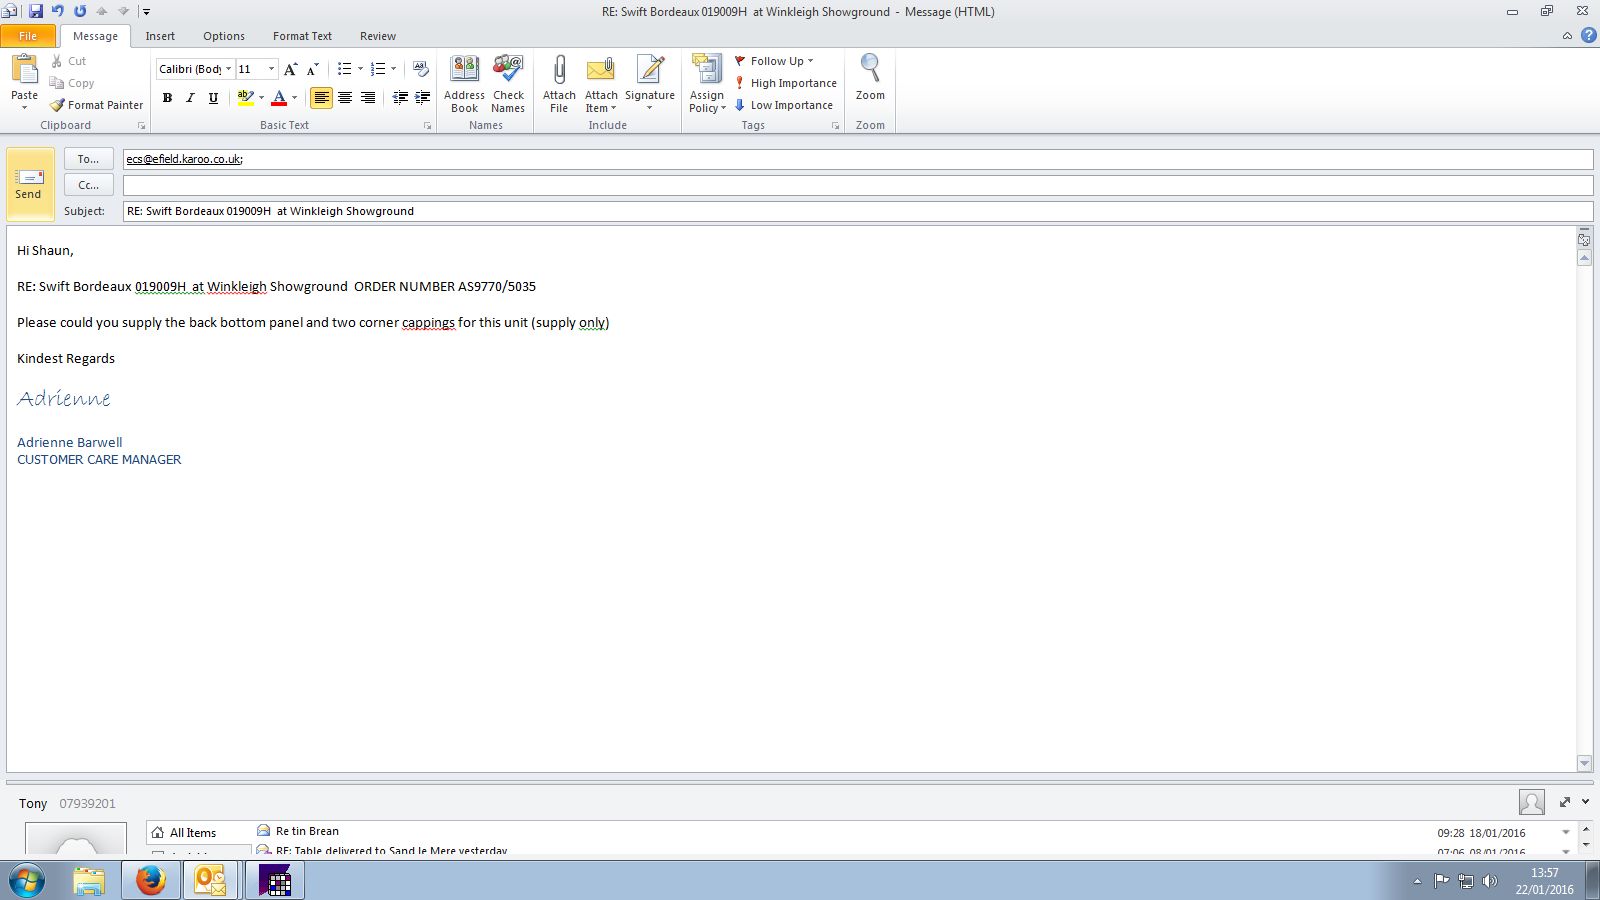Click the Cc... button
Image resolution: width=1600 pixels, height=900 pixels.
(x=89, y=185)
